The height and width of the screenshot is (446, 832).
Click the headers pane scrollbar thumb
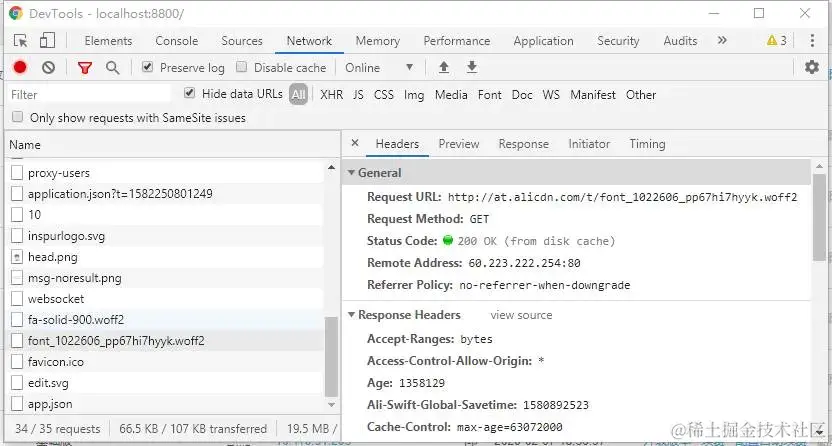(819, 217)
